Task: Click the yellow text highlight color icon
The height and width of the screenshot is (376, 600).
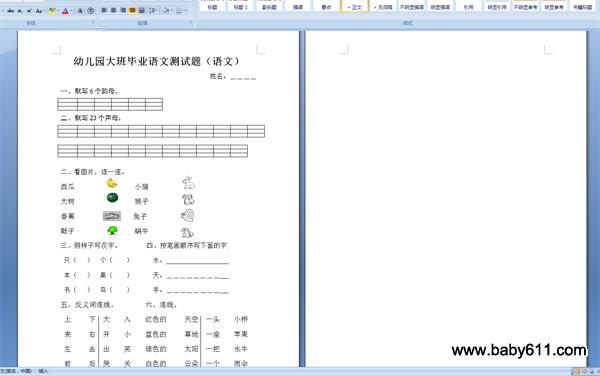Action: coord(52,11)
